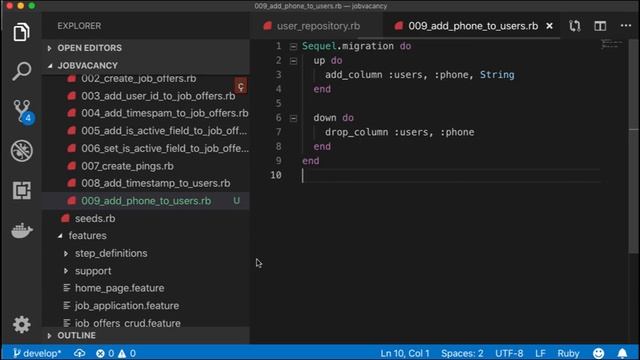Click Ln 10, Col 1 cursor position
The image size is (640, 360).
click(x=405, y=353)
